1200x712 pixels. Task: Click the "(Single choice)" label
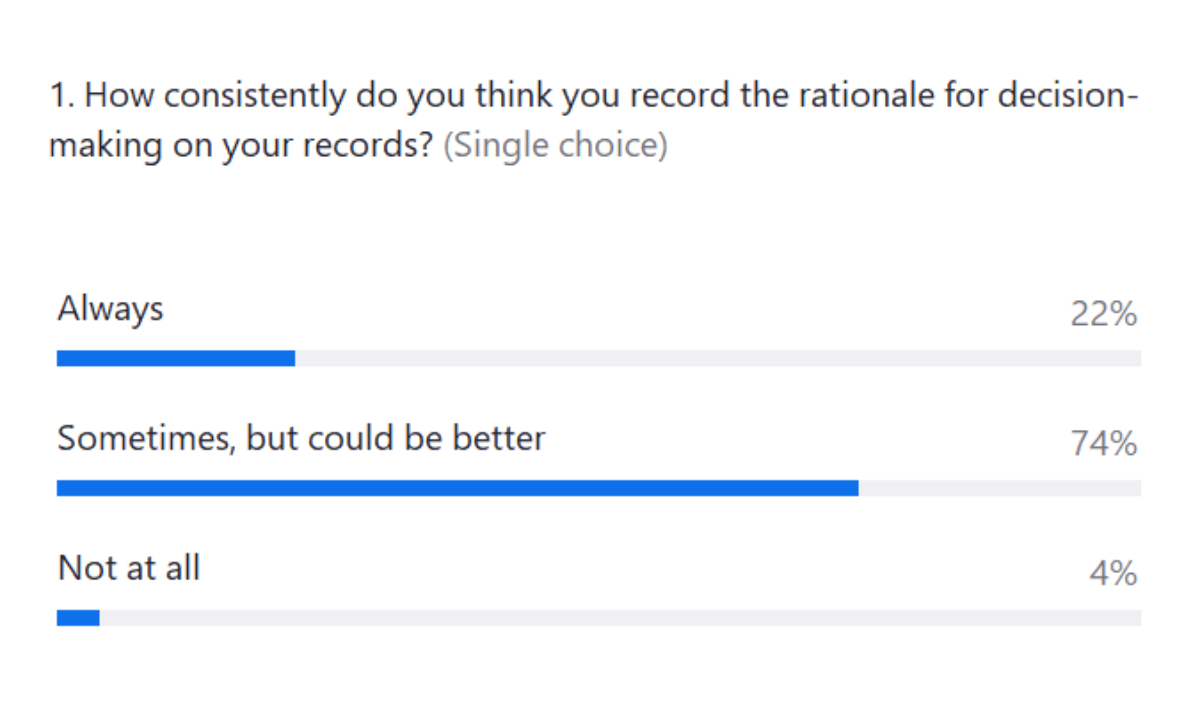click(555, 146)
